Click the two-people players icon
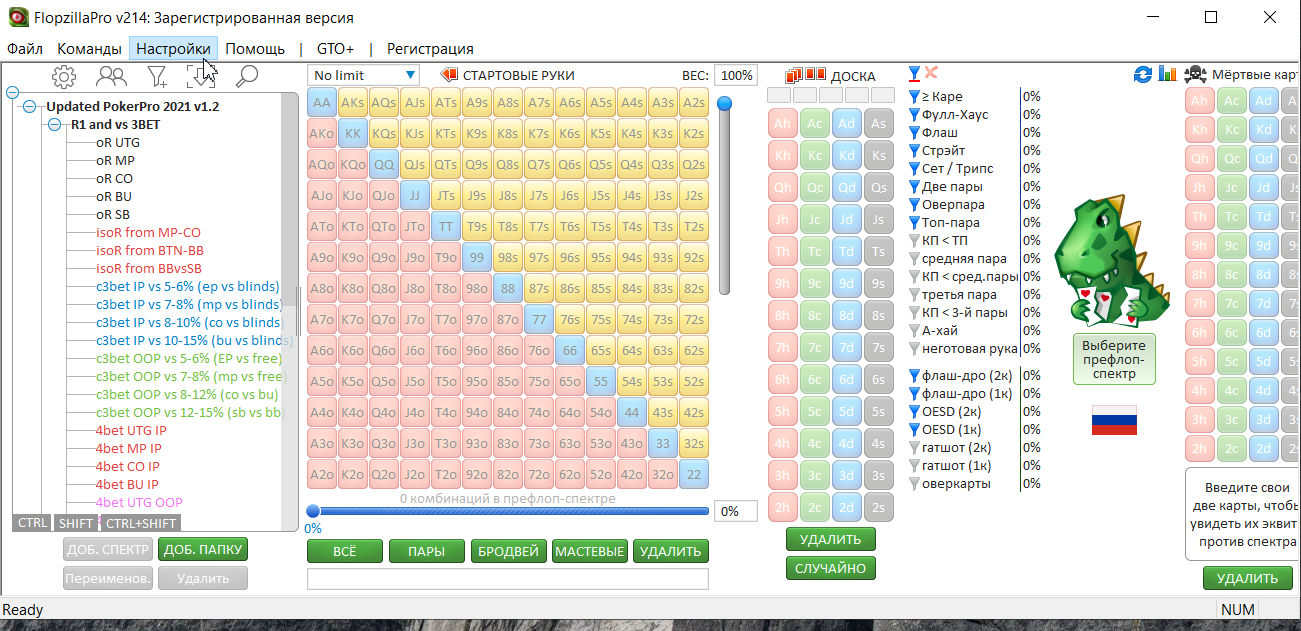The height and width of the screenshot is (631, 1301). (x=111, y=76)
